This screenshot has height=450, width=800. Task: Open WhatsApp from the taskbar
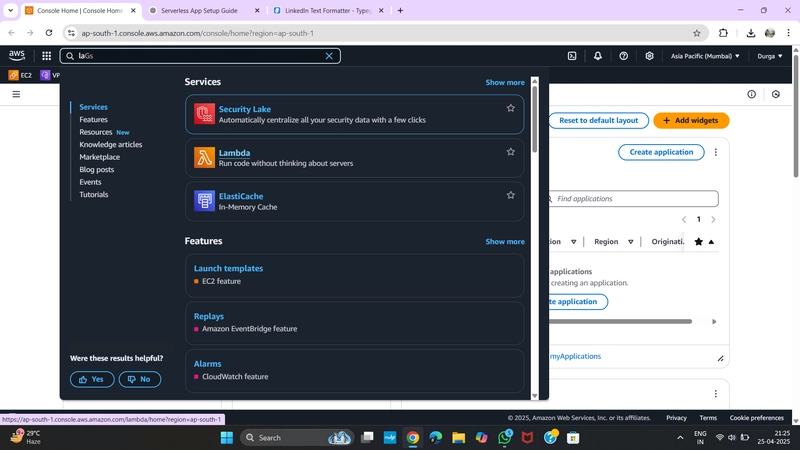click(505, 438)
